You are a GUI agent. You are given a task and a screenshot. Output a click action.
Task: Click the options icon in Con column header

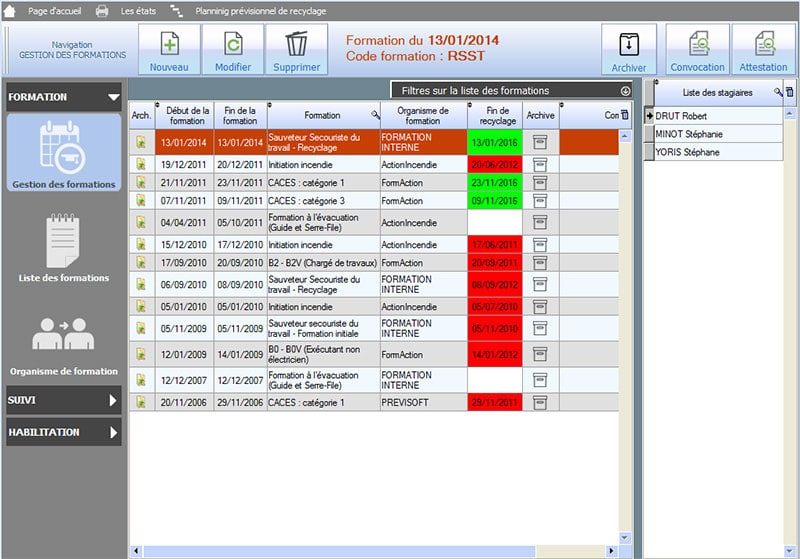624,115
